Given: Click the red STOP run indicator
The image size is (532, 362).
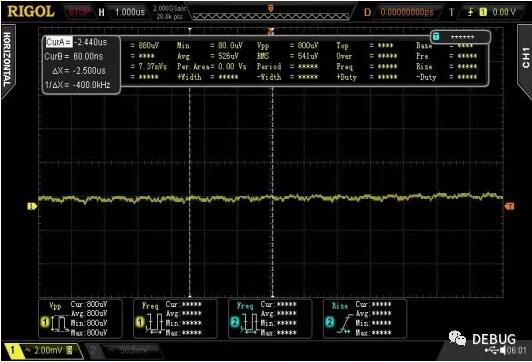Looking at the screenshot, I should click(x=78, y=12).
